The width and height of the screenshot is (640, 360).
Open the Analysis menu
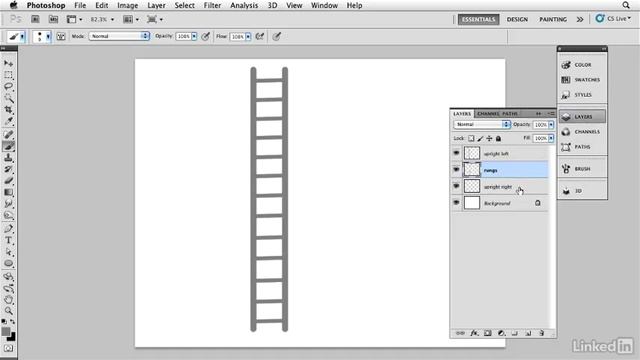244,5
